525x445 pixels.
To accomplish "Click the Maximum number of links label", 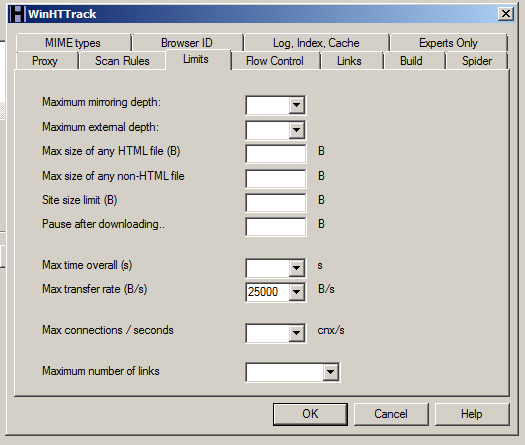I will click(101, 371).
